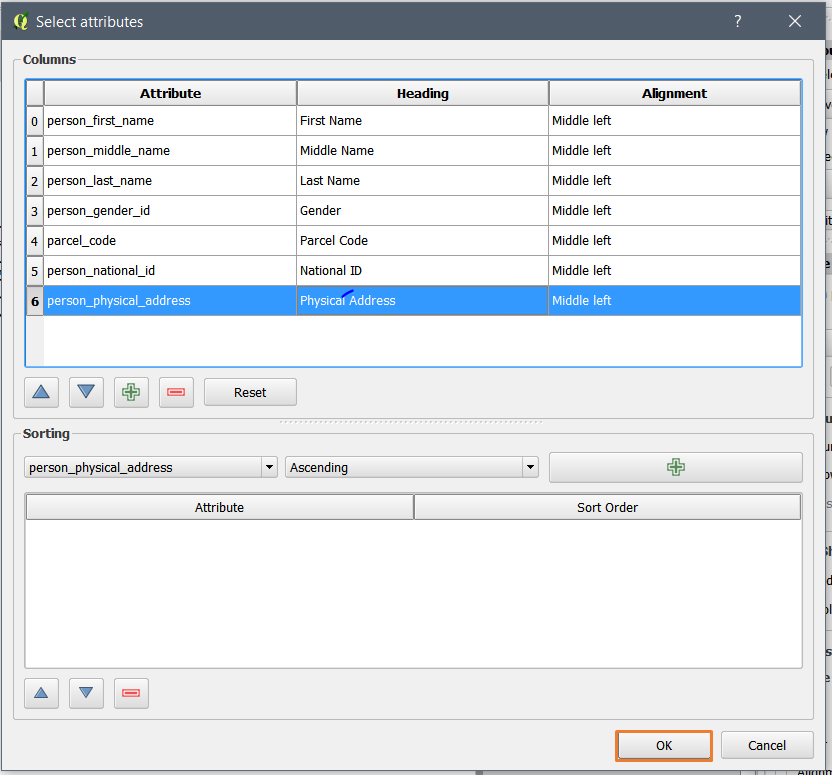Move sort rule up in Sorting section
Viewport: 832px width, 775px height.
coord(41,693)
